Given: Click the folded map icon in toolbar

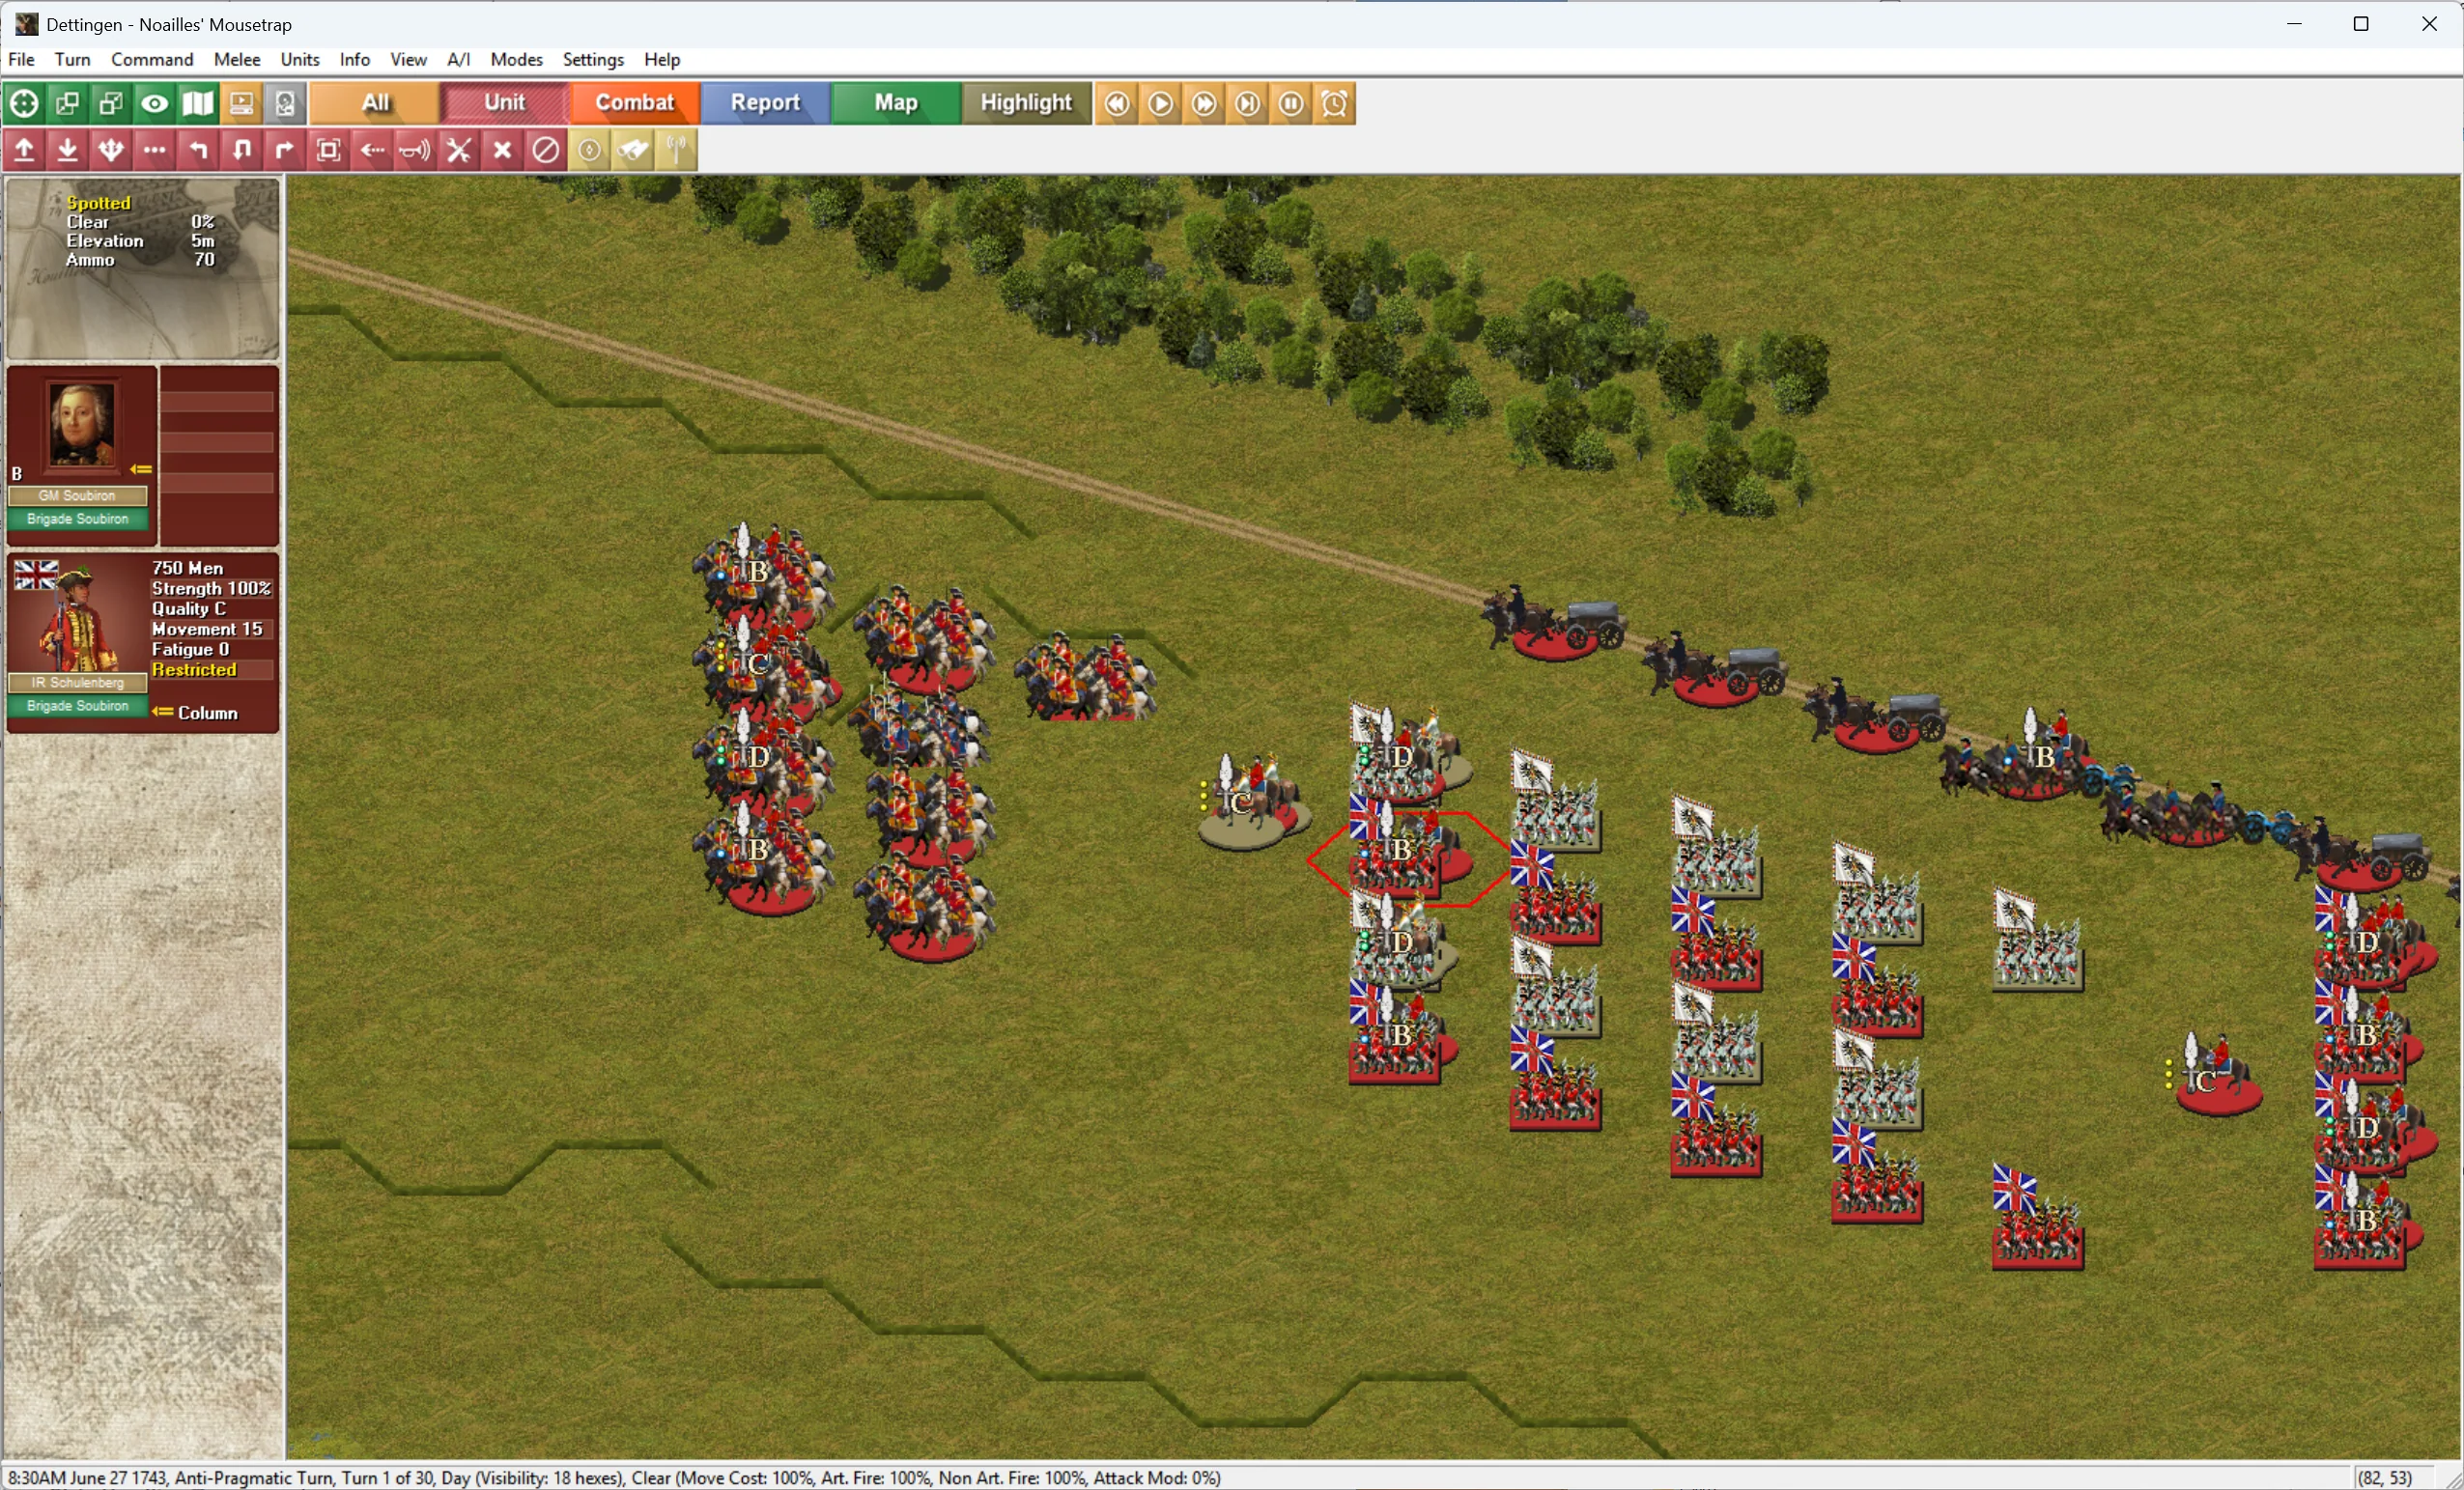Looking at the screenshot, I should pyautogui.click(x=198, y=103).
